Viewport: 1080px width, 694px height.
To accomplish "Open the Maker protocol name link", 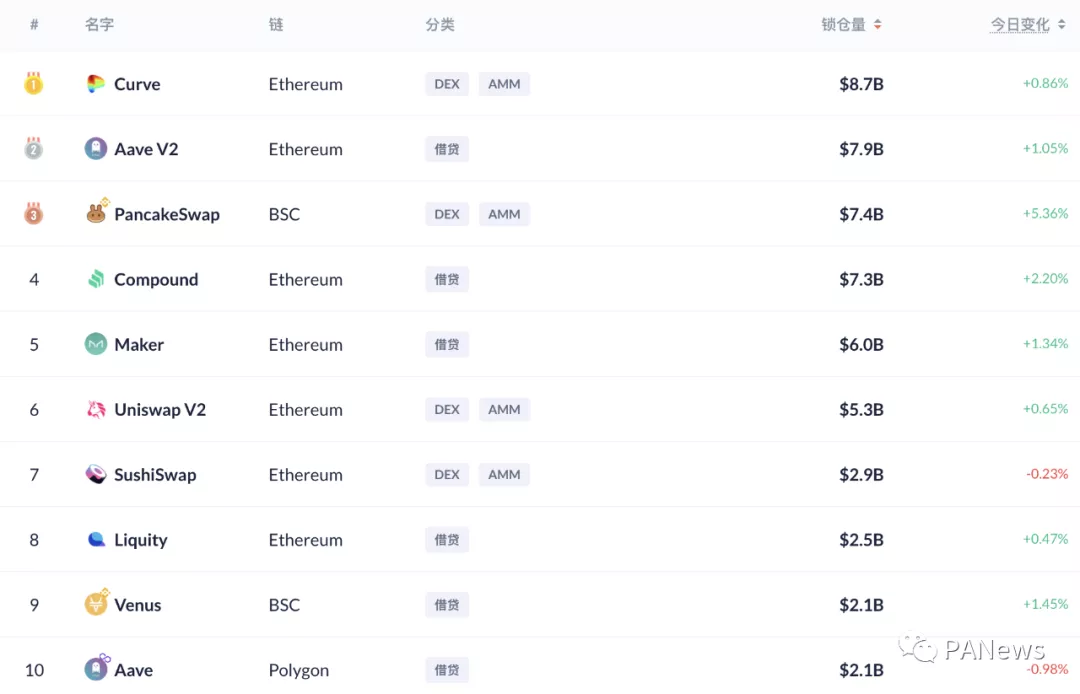I will (x=139, y=344).
